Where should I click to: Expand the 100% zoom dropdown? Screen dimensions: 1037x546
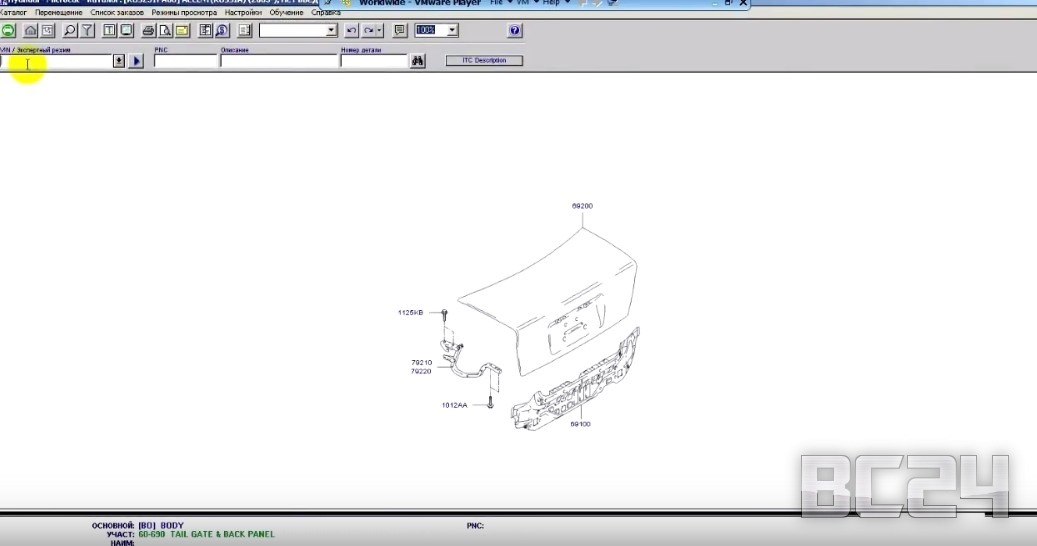(453, 31)
